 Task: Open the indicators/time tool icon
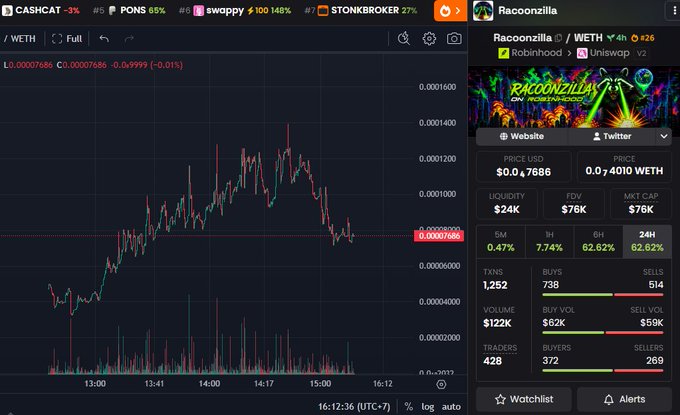click(x=404, y=39)
